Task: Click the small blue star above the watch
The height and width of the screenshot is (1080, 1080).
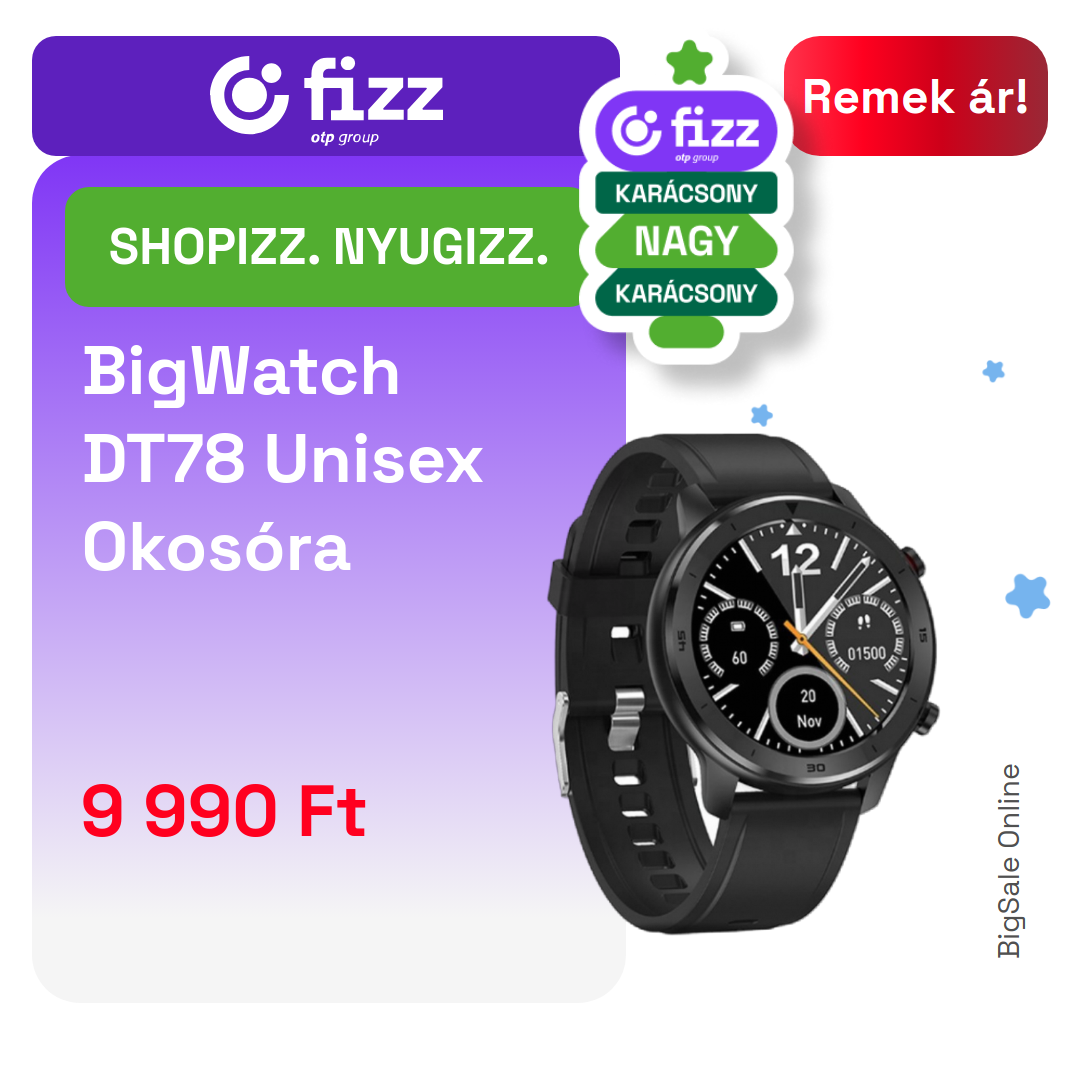Action: (761, 415)
